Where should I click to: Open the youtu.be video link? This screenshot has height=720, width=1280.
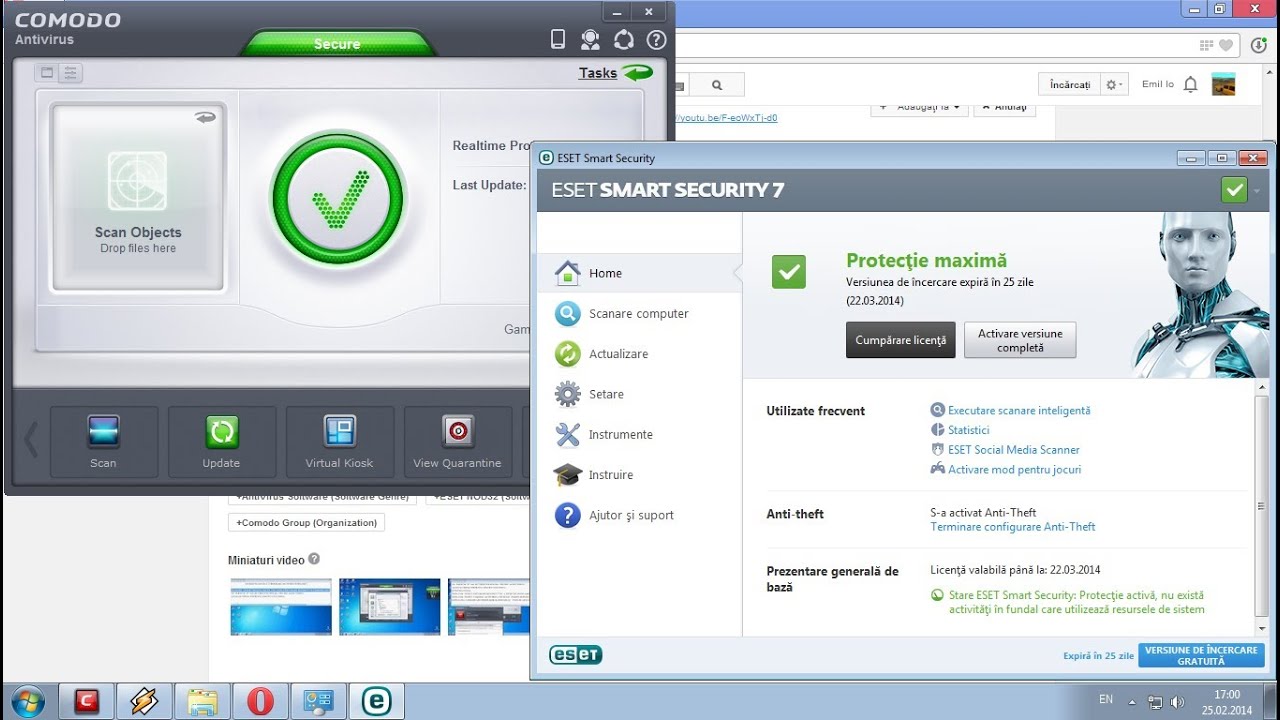[727, 118]
